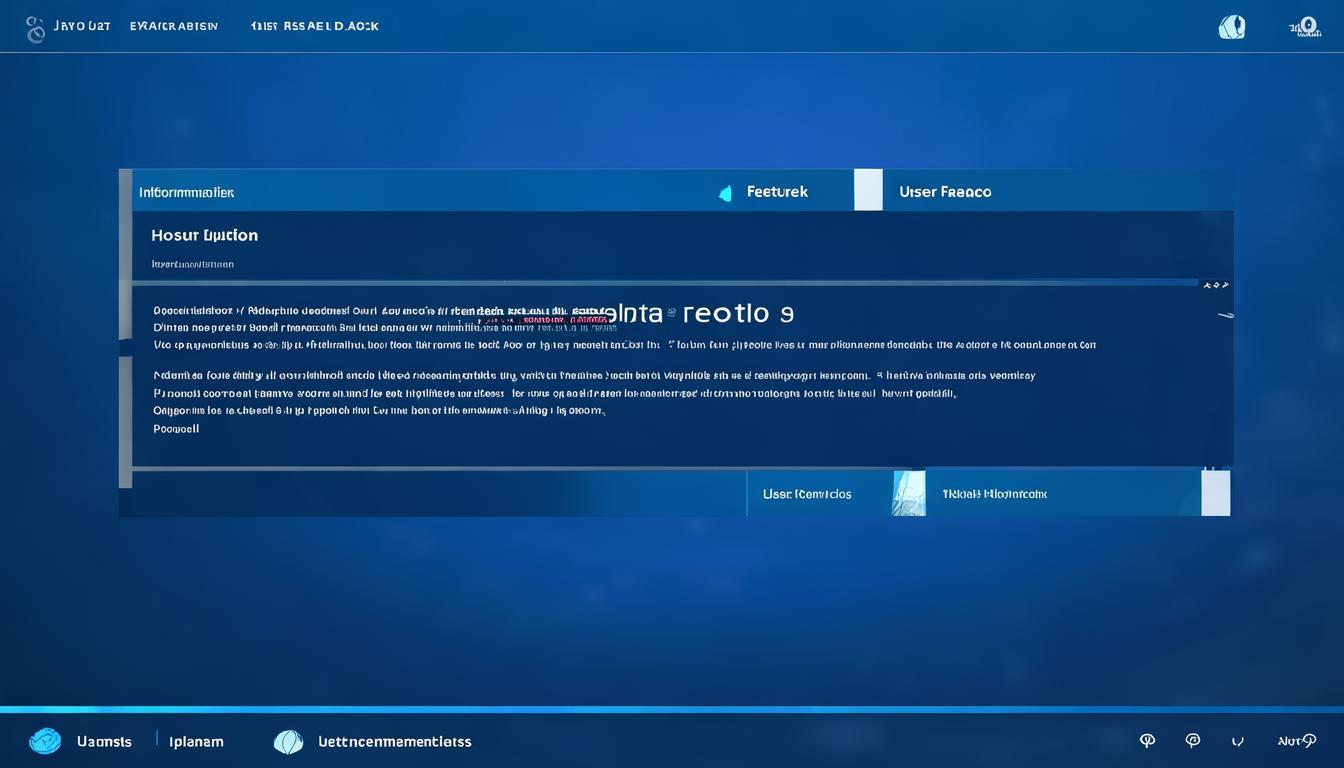
Task: Click the small arrows at panel's top-right edge
Action: [x=1215, y=286]
